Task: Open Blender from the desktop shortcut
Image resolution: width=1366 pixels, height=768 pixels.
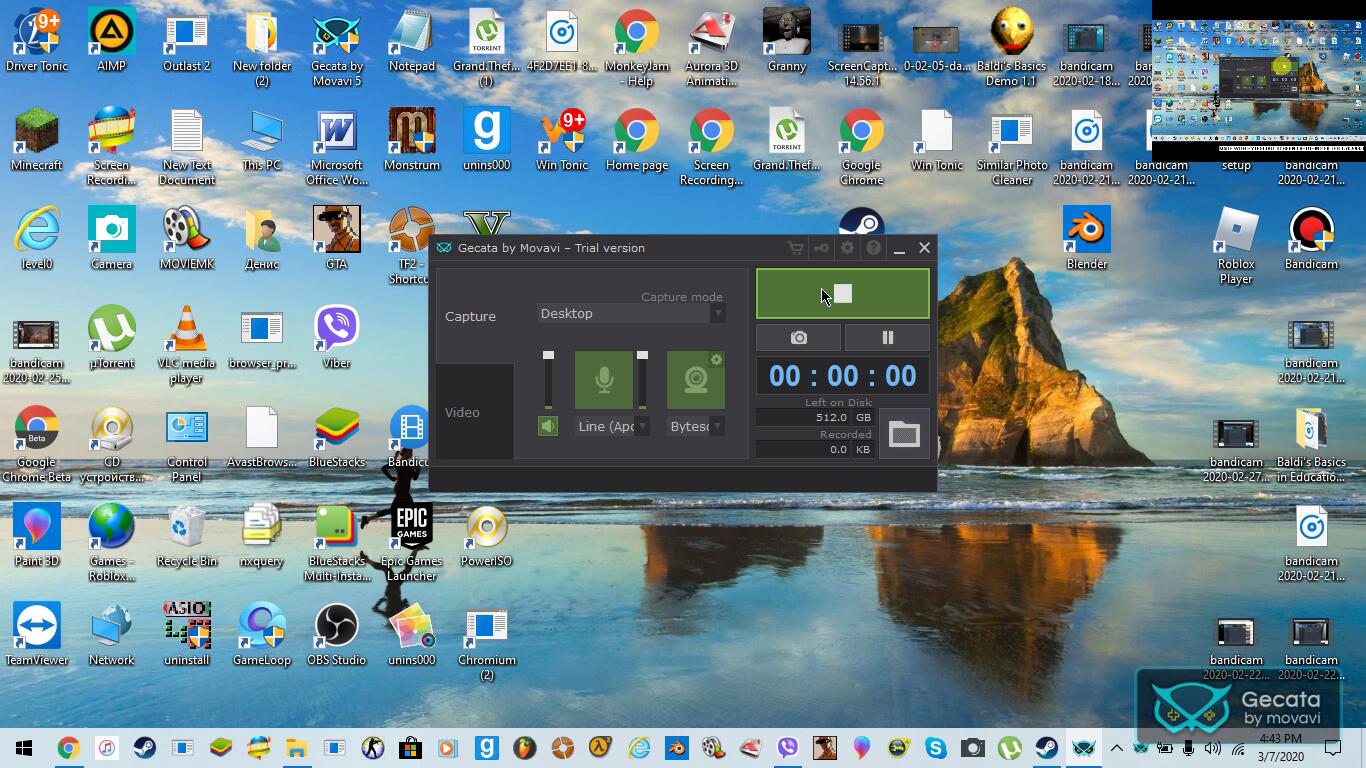Action: pos(1086,240)
